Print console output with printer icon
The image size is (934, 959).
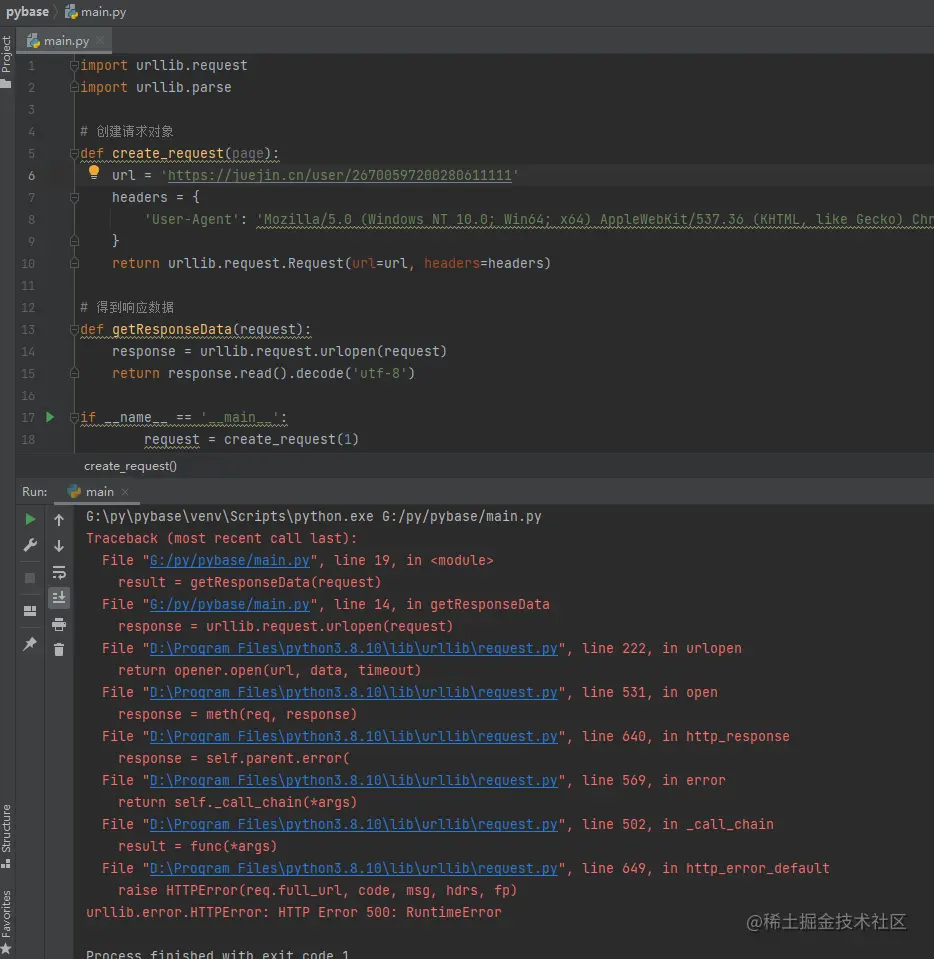pyautogui.click(x=59, y=624)
